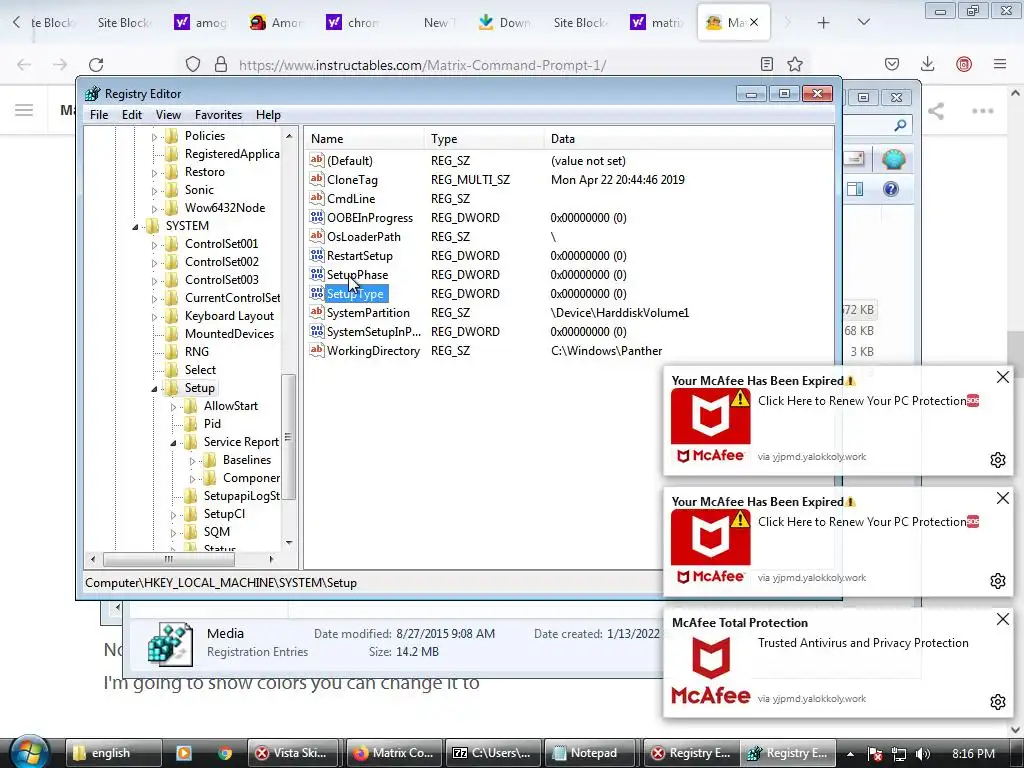Image resolution: width=1024 pixels, height=768 pixels.
Task: Click the tracking protection shield icon
Action: 193,64
